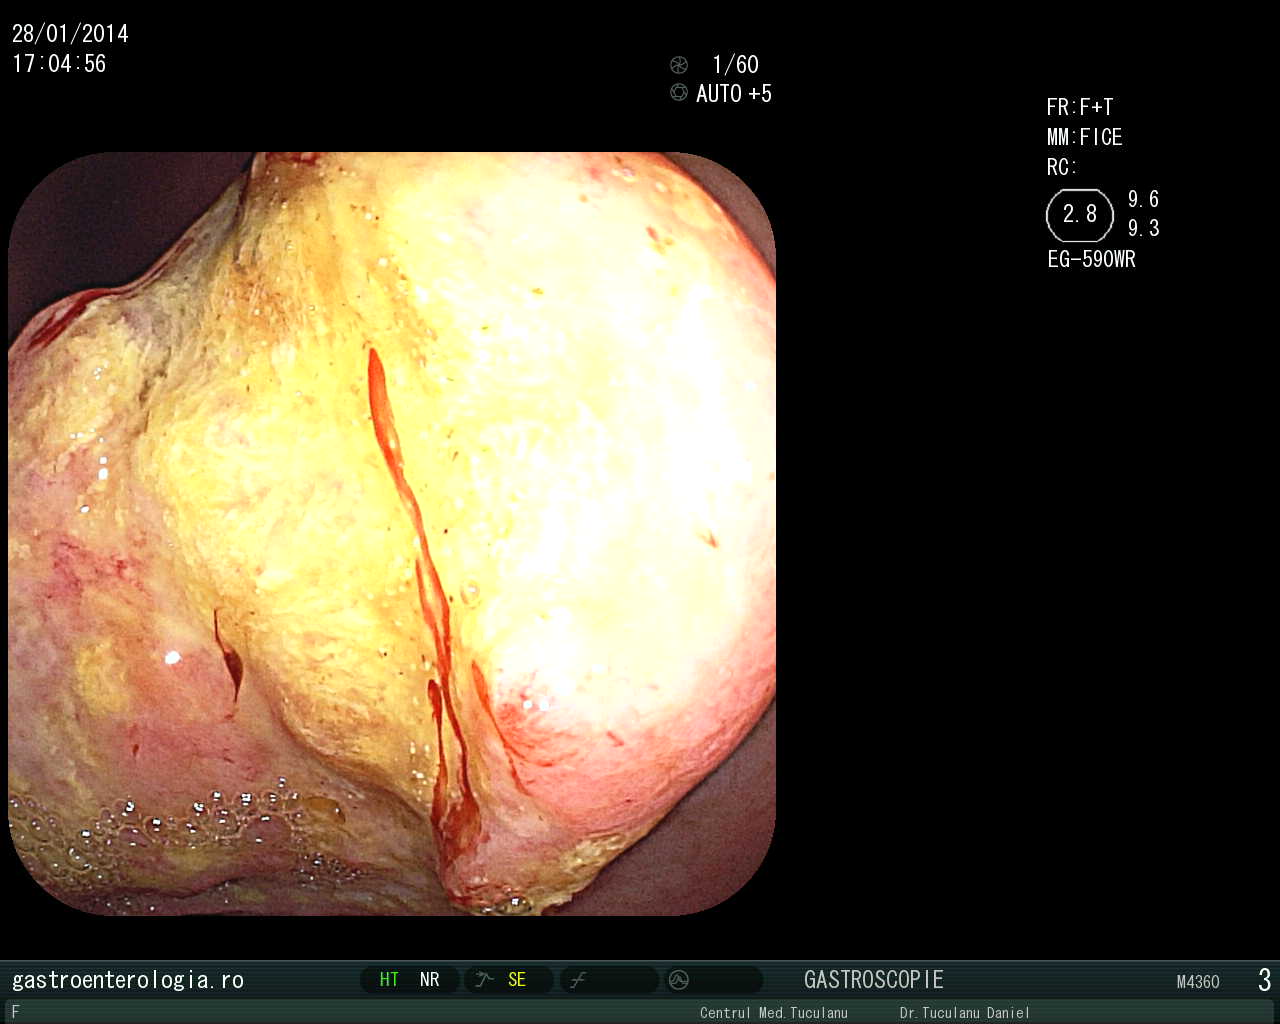The image size is (1280, 1024).
Task: Click the image counter number 3
Action: (1265, 980)
